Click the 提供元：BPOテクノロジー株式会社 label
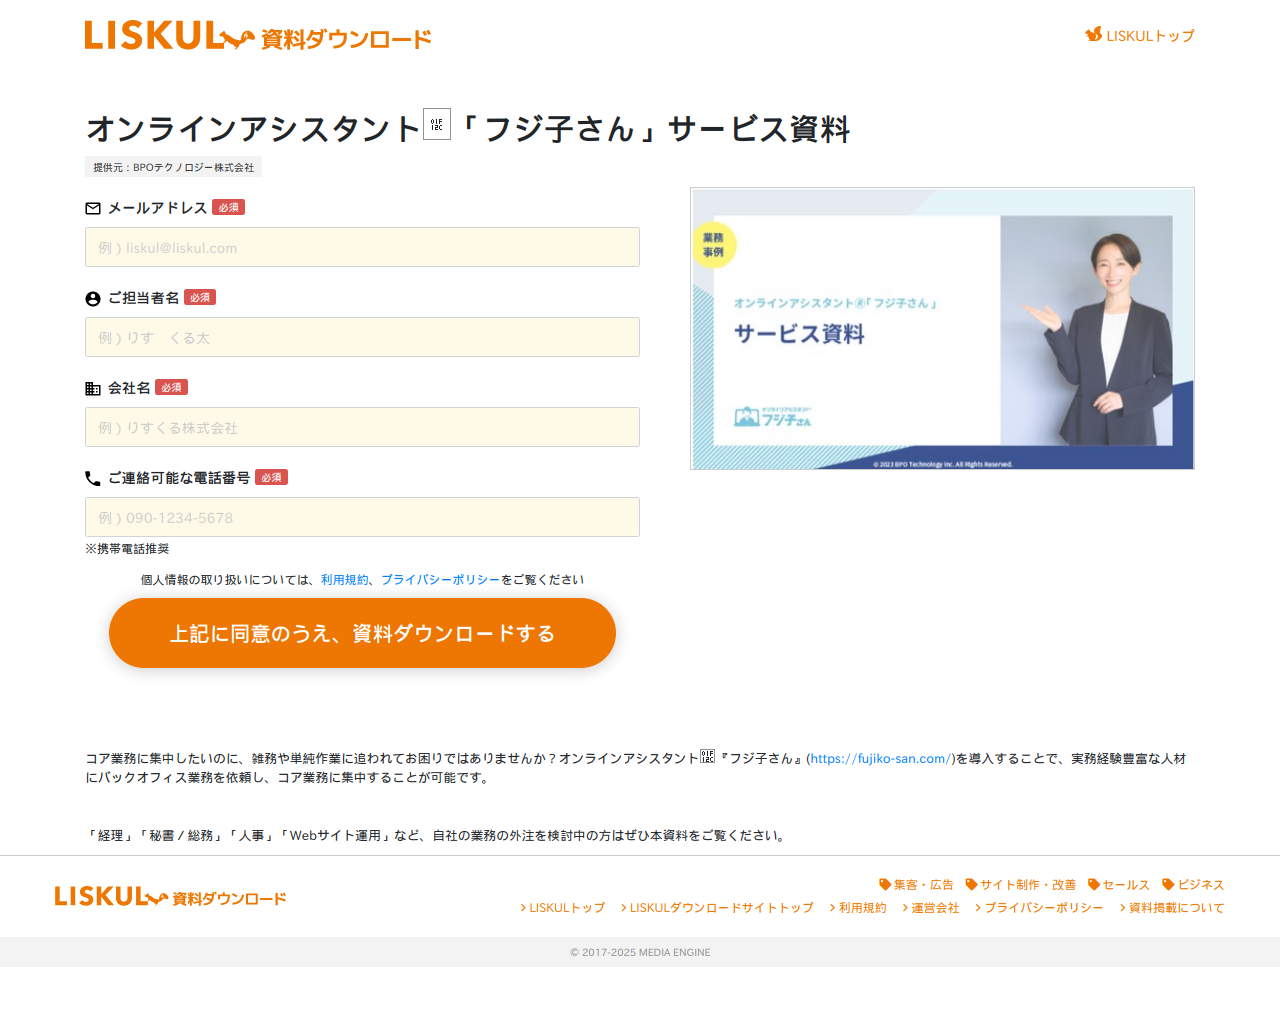This screenshot has width=1280, height=1024. 173,167
